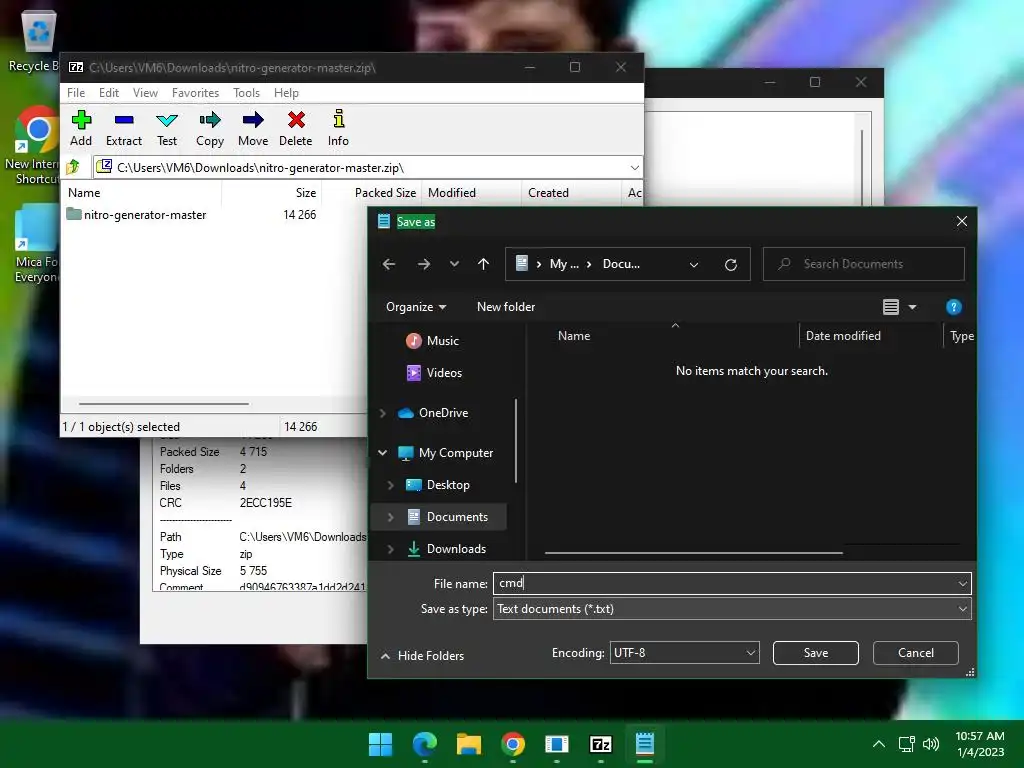The width and height of the screenshot is (1024, 768).
Task: Collapse the My Computer tree node
Action: (383, 453)
